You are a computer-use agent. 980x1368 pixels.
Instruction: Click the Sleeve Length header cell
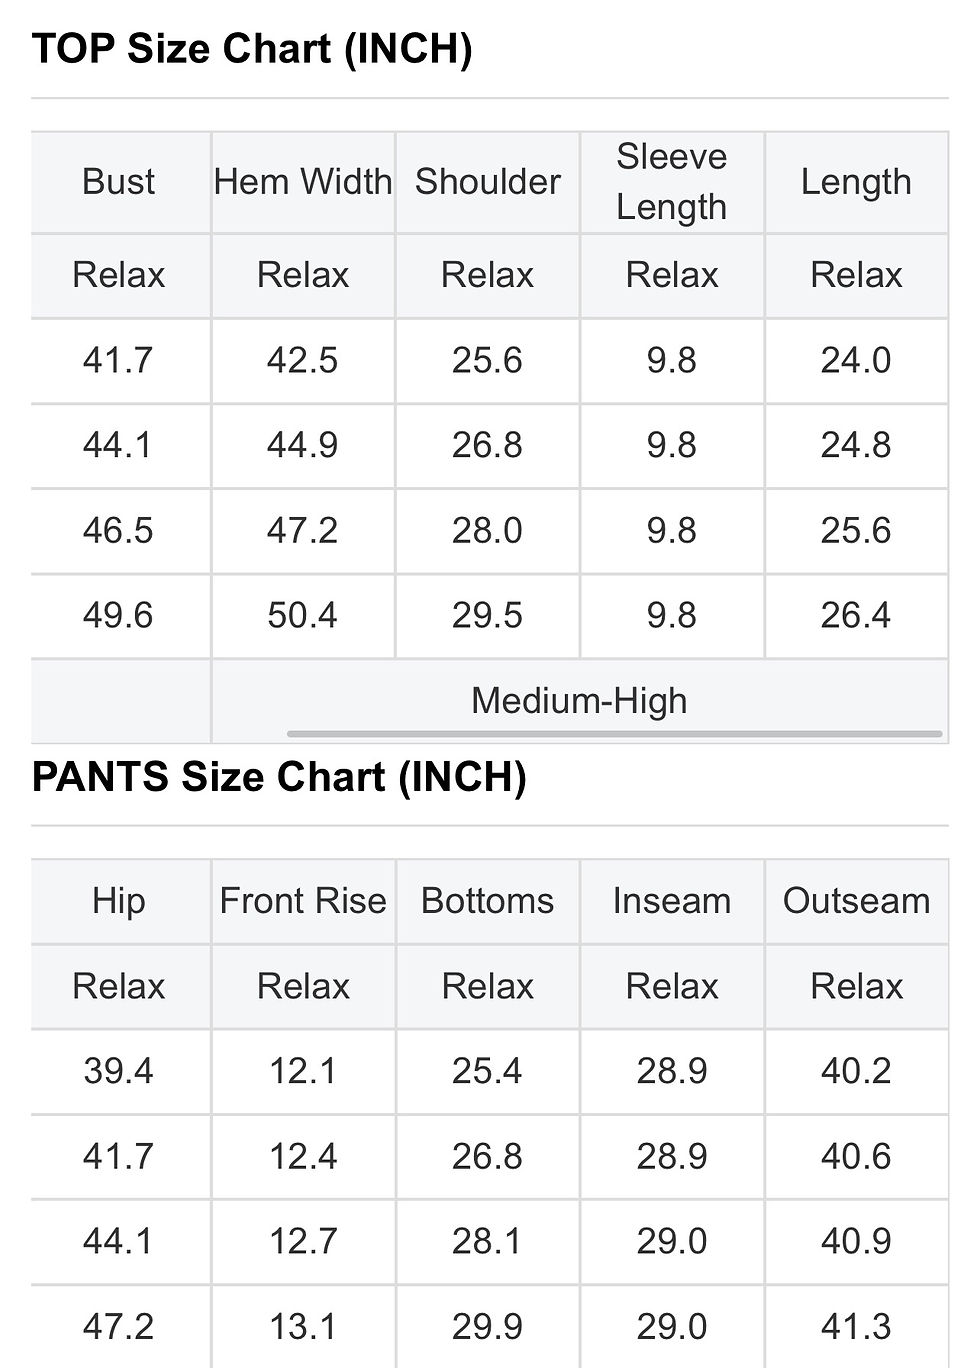click(x=672, y=182)
